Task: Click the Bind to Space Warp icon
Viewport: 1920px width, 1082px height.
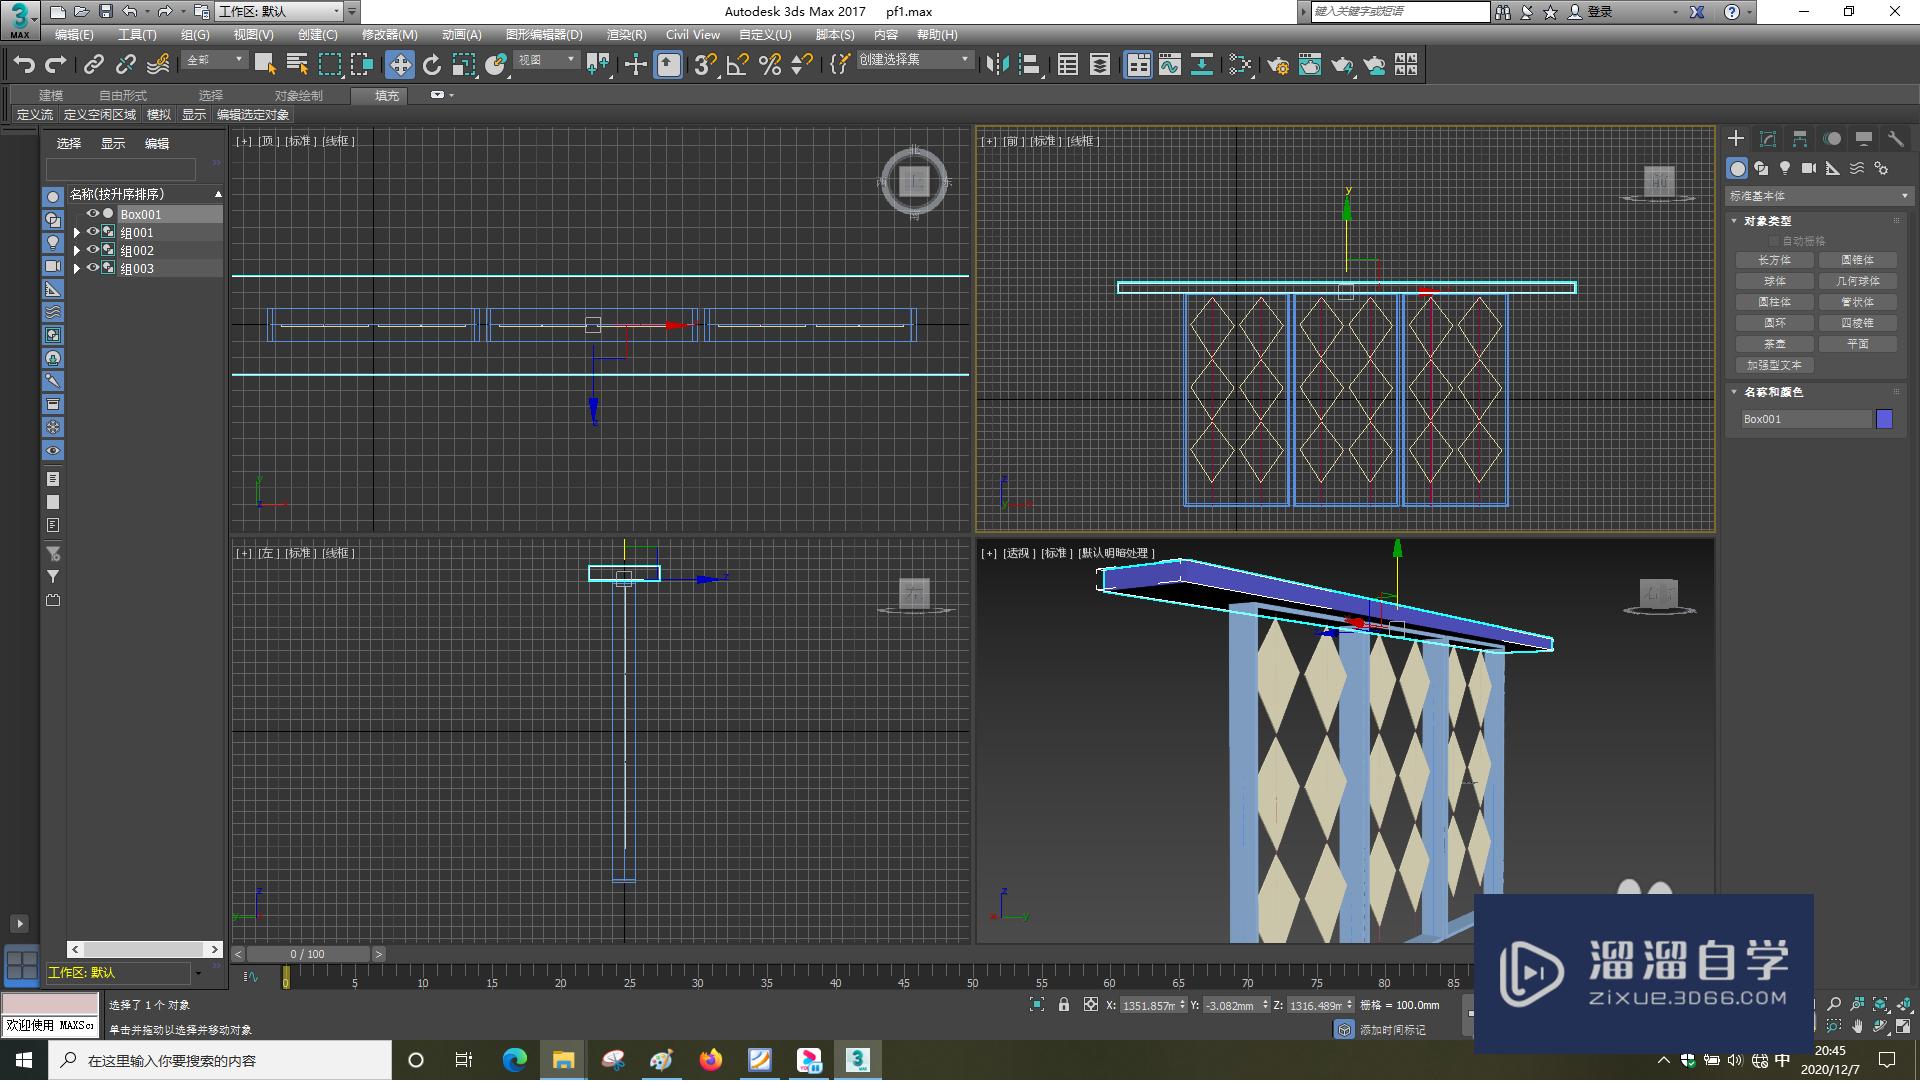Action: pos(158,65)
